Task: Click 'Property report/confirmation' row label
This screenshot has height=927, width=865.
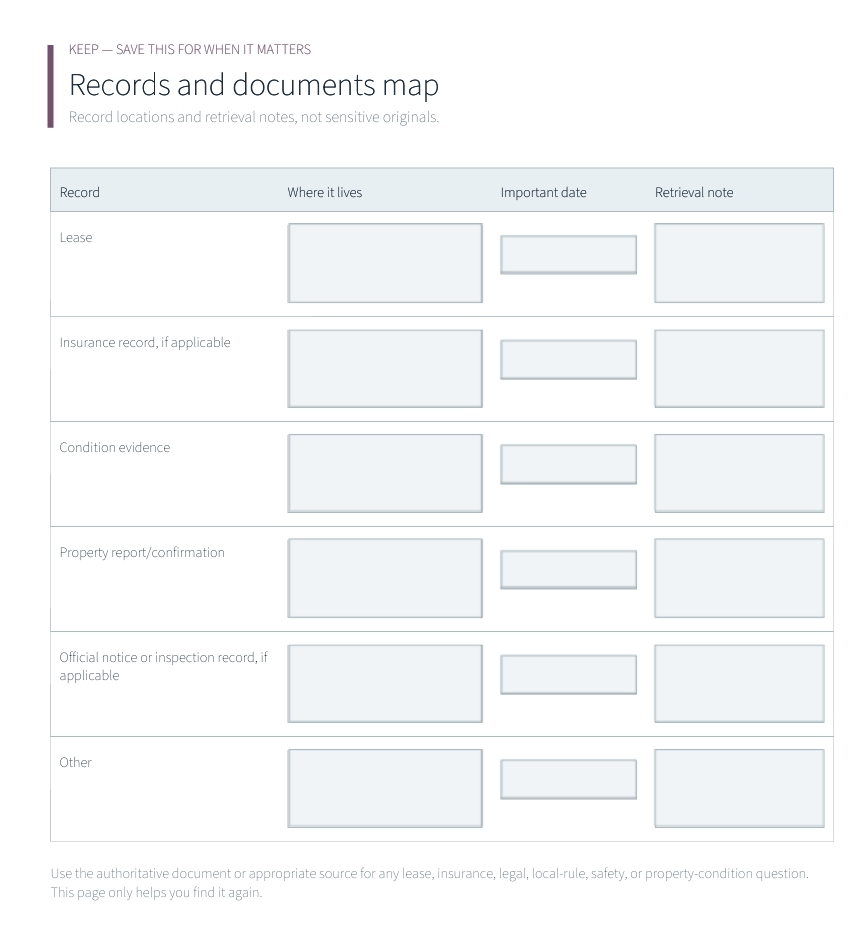Action: tap(142, 552)
